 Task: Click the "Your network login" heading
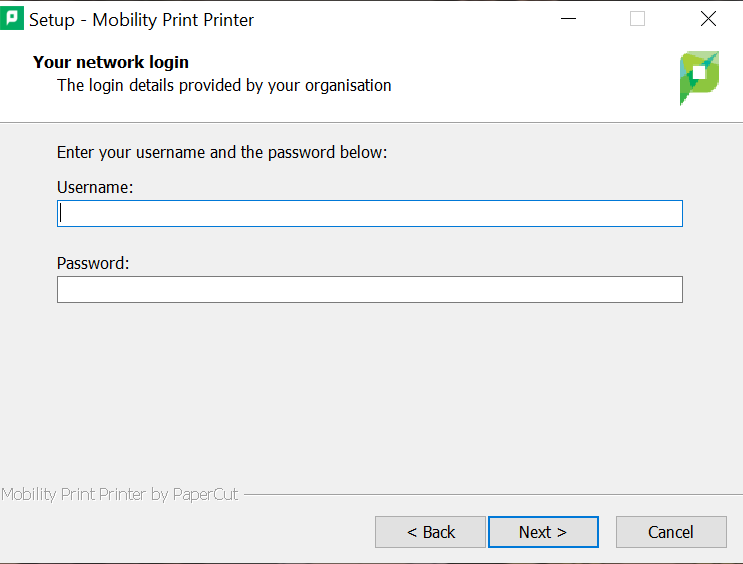[x=111, y=62]
